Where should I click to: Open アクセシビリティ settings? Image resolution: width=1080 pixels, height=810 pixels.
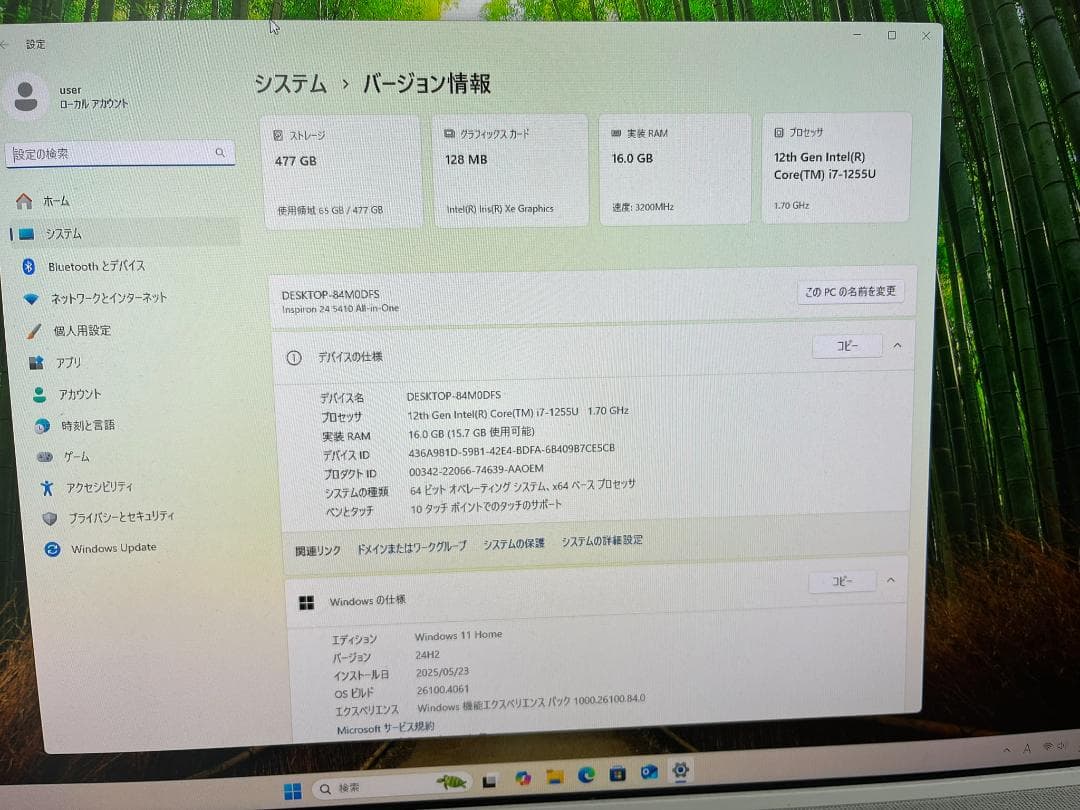pos(100,488)
